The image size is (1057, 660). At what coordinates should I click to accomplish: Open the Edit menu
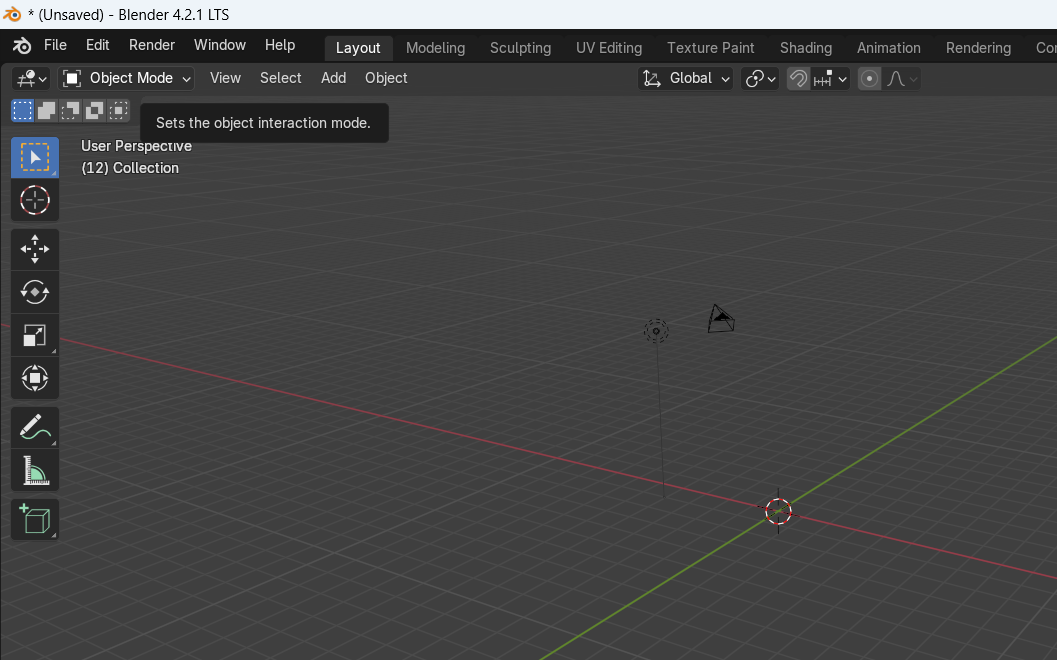(98, 45)
